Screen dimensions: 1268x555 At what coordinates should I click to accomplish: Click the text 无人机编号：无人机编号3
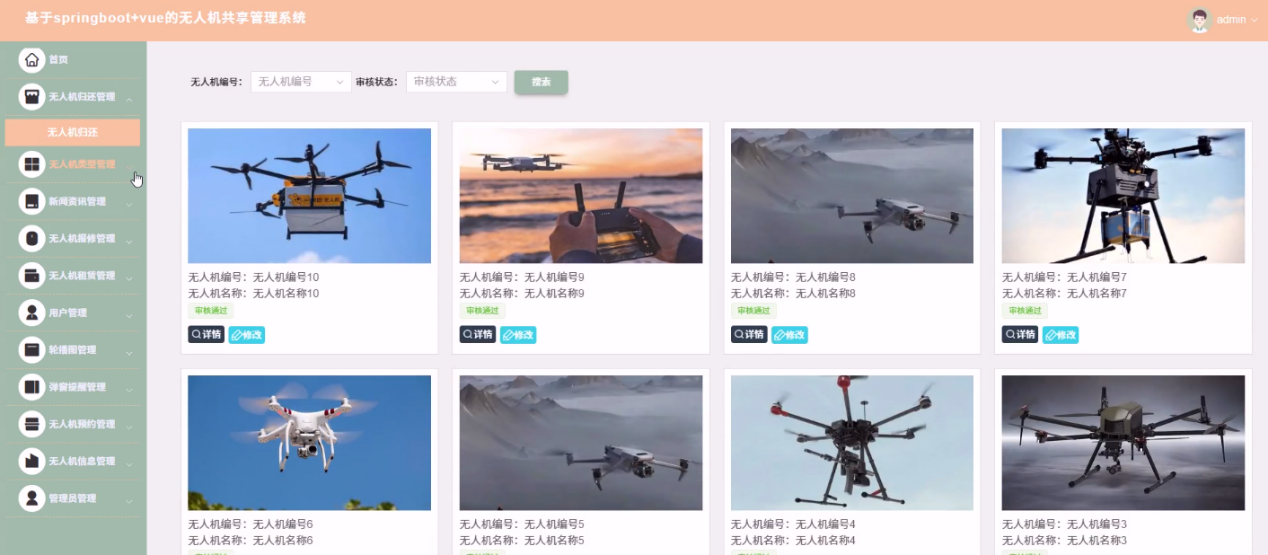(x=1064, y=524)
